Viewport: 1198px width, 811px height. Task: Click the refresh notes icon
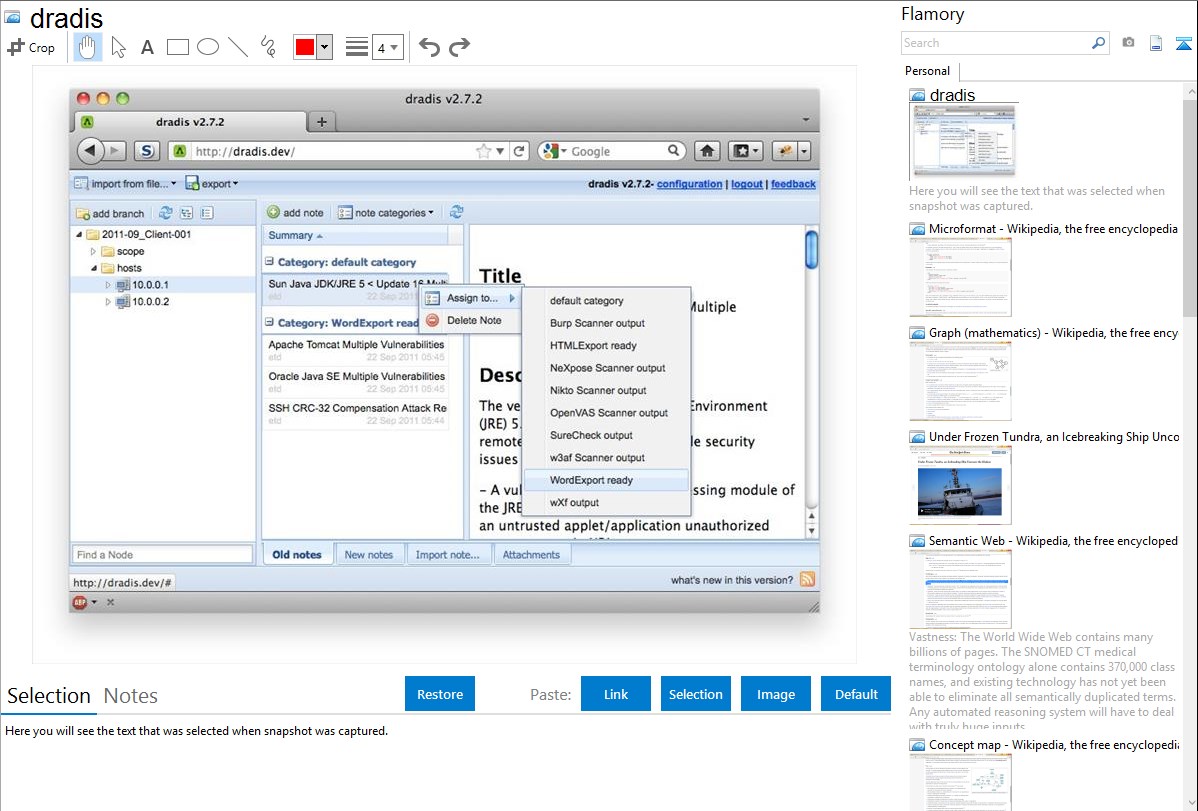(456, 212)
